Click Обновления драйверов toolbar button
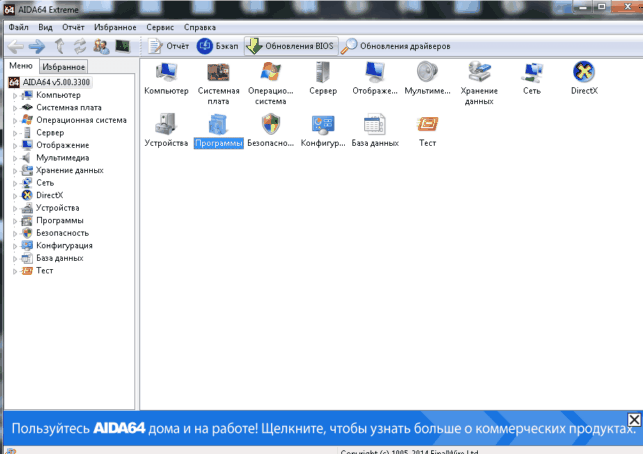643x454 pixels. tap(396, 46)
